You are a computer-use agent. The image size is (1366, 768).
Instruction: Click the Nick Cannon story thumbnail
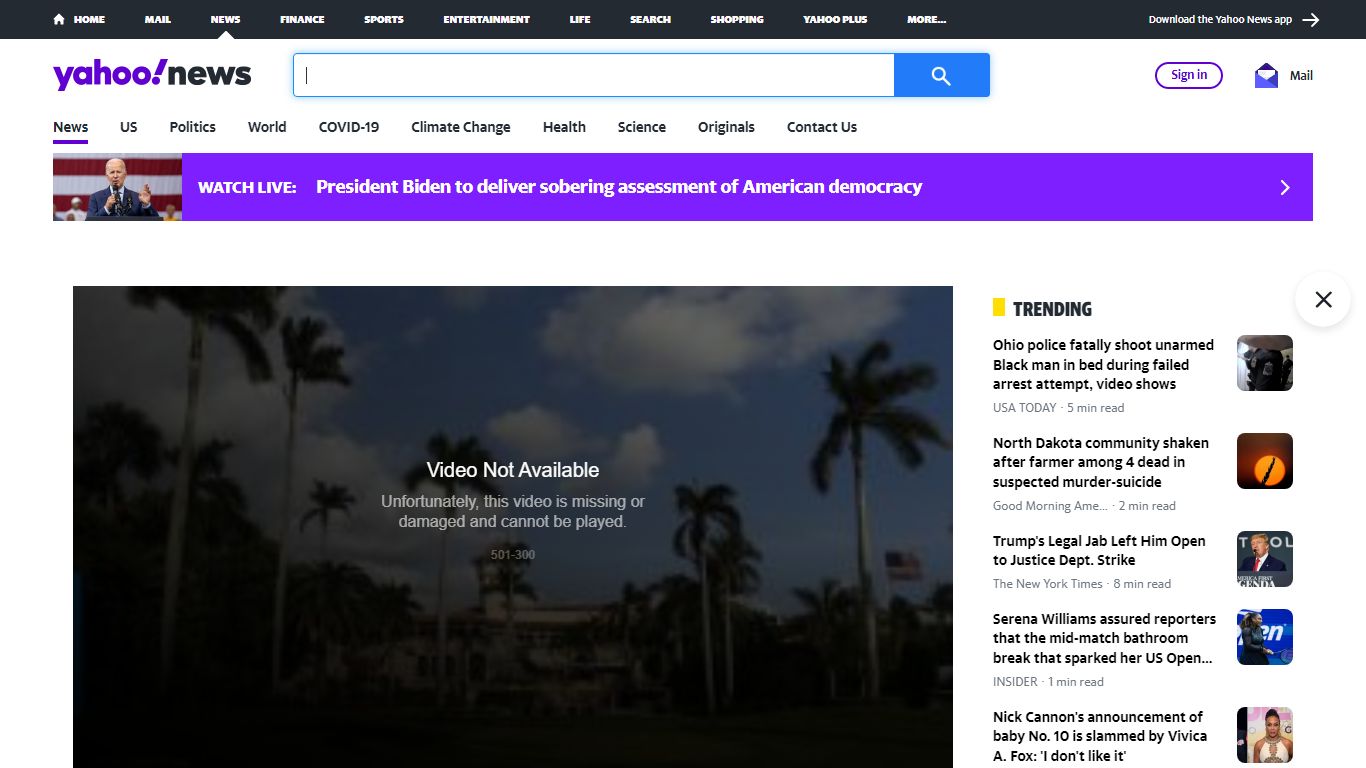click(1265, 735)
